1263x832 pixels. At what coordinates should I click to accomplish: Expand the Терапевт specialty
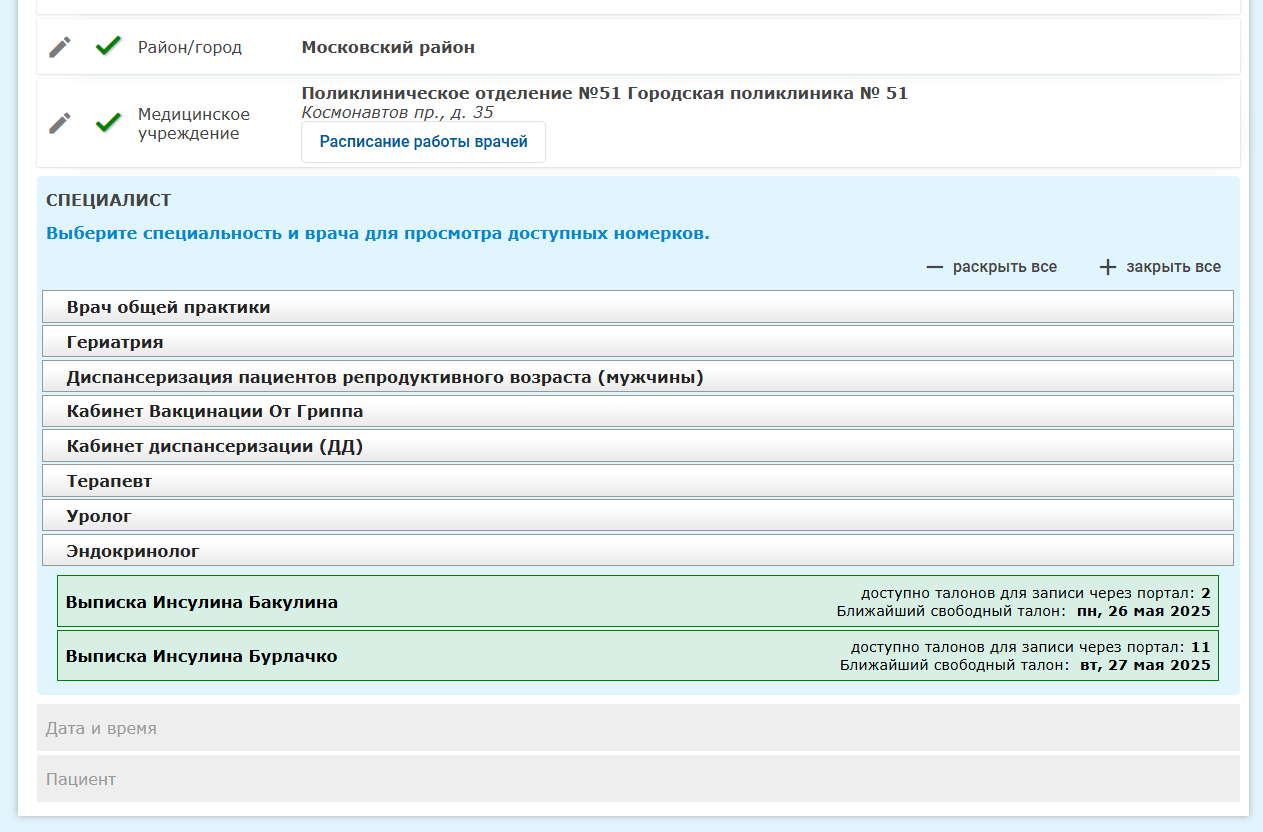pos(637,481)
